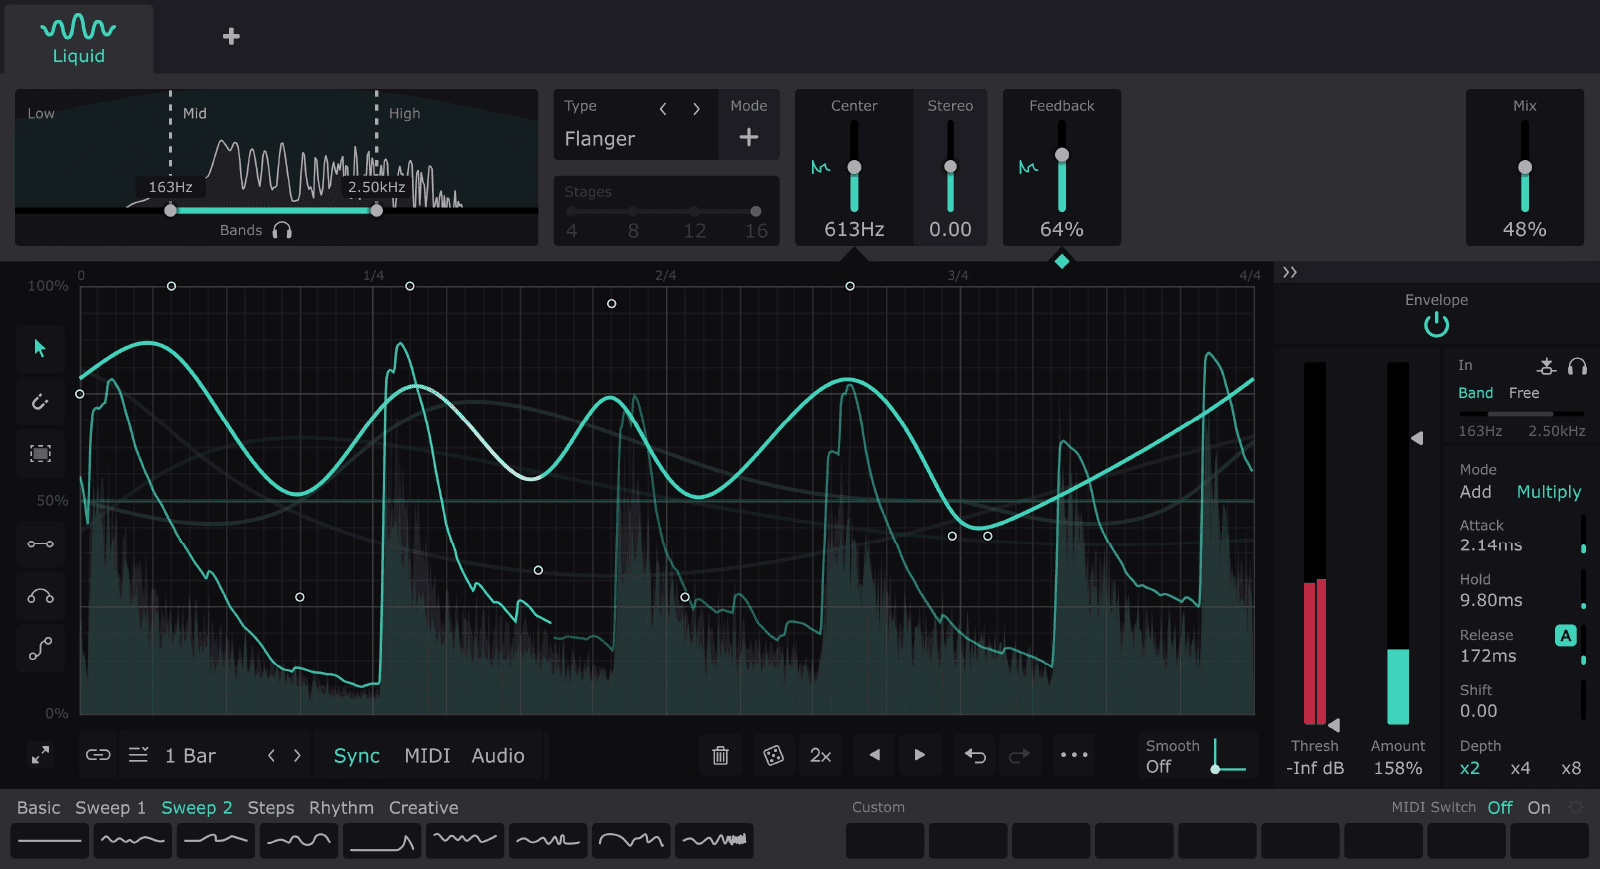Listen to bands with headphones icon
Screen dimensions: 1600x869
(x=282, y=231)
